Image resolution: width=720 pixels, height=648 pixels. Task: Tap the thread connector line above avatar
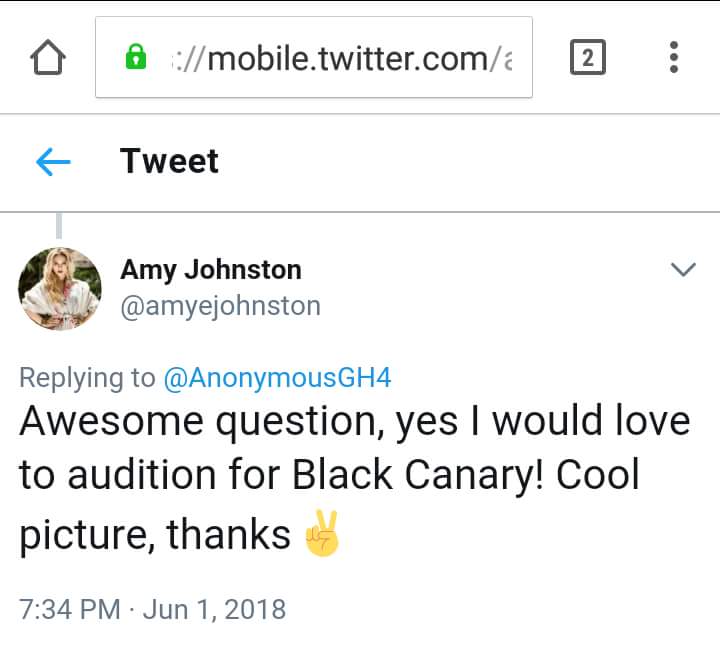(x=59, y=226)
